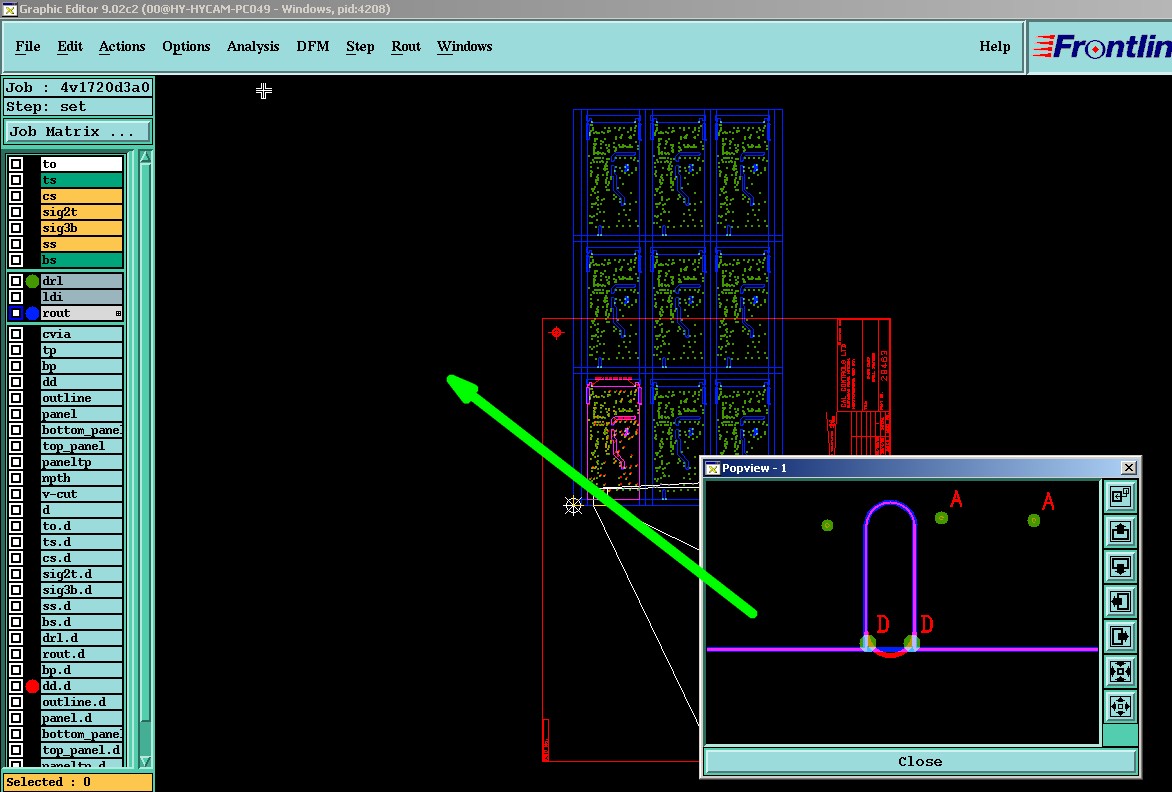Screen dimensions: 1172x792
Task: Click the topmost Popview window-link icon
Action: click(1120, 496)
